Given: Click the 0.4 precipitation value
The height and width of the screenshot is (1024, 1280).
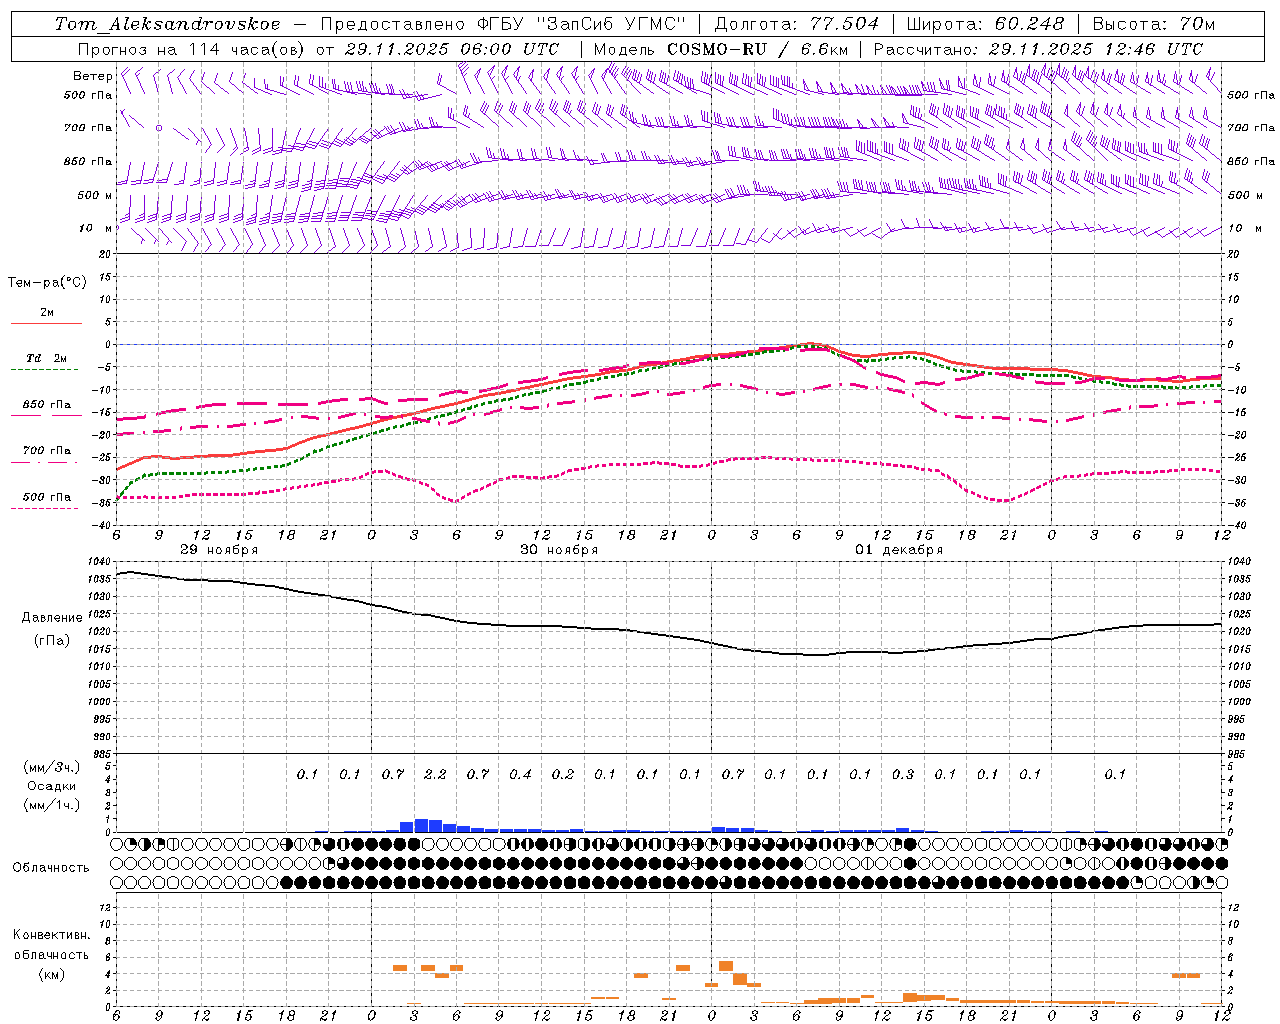Looking at the screenshot, I should coord(520,774).
